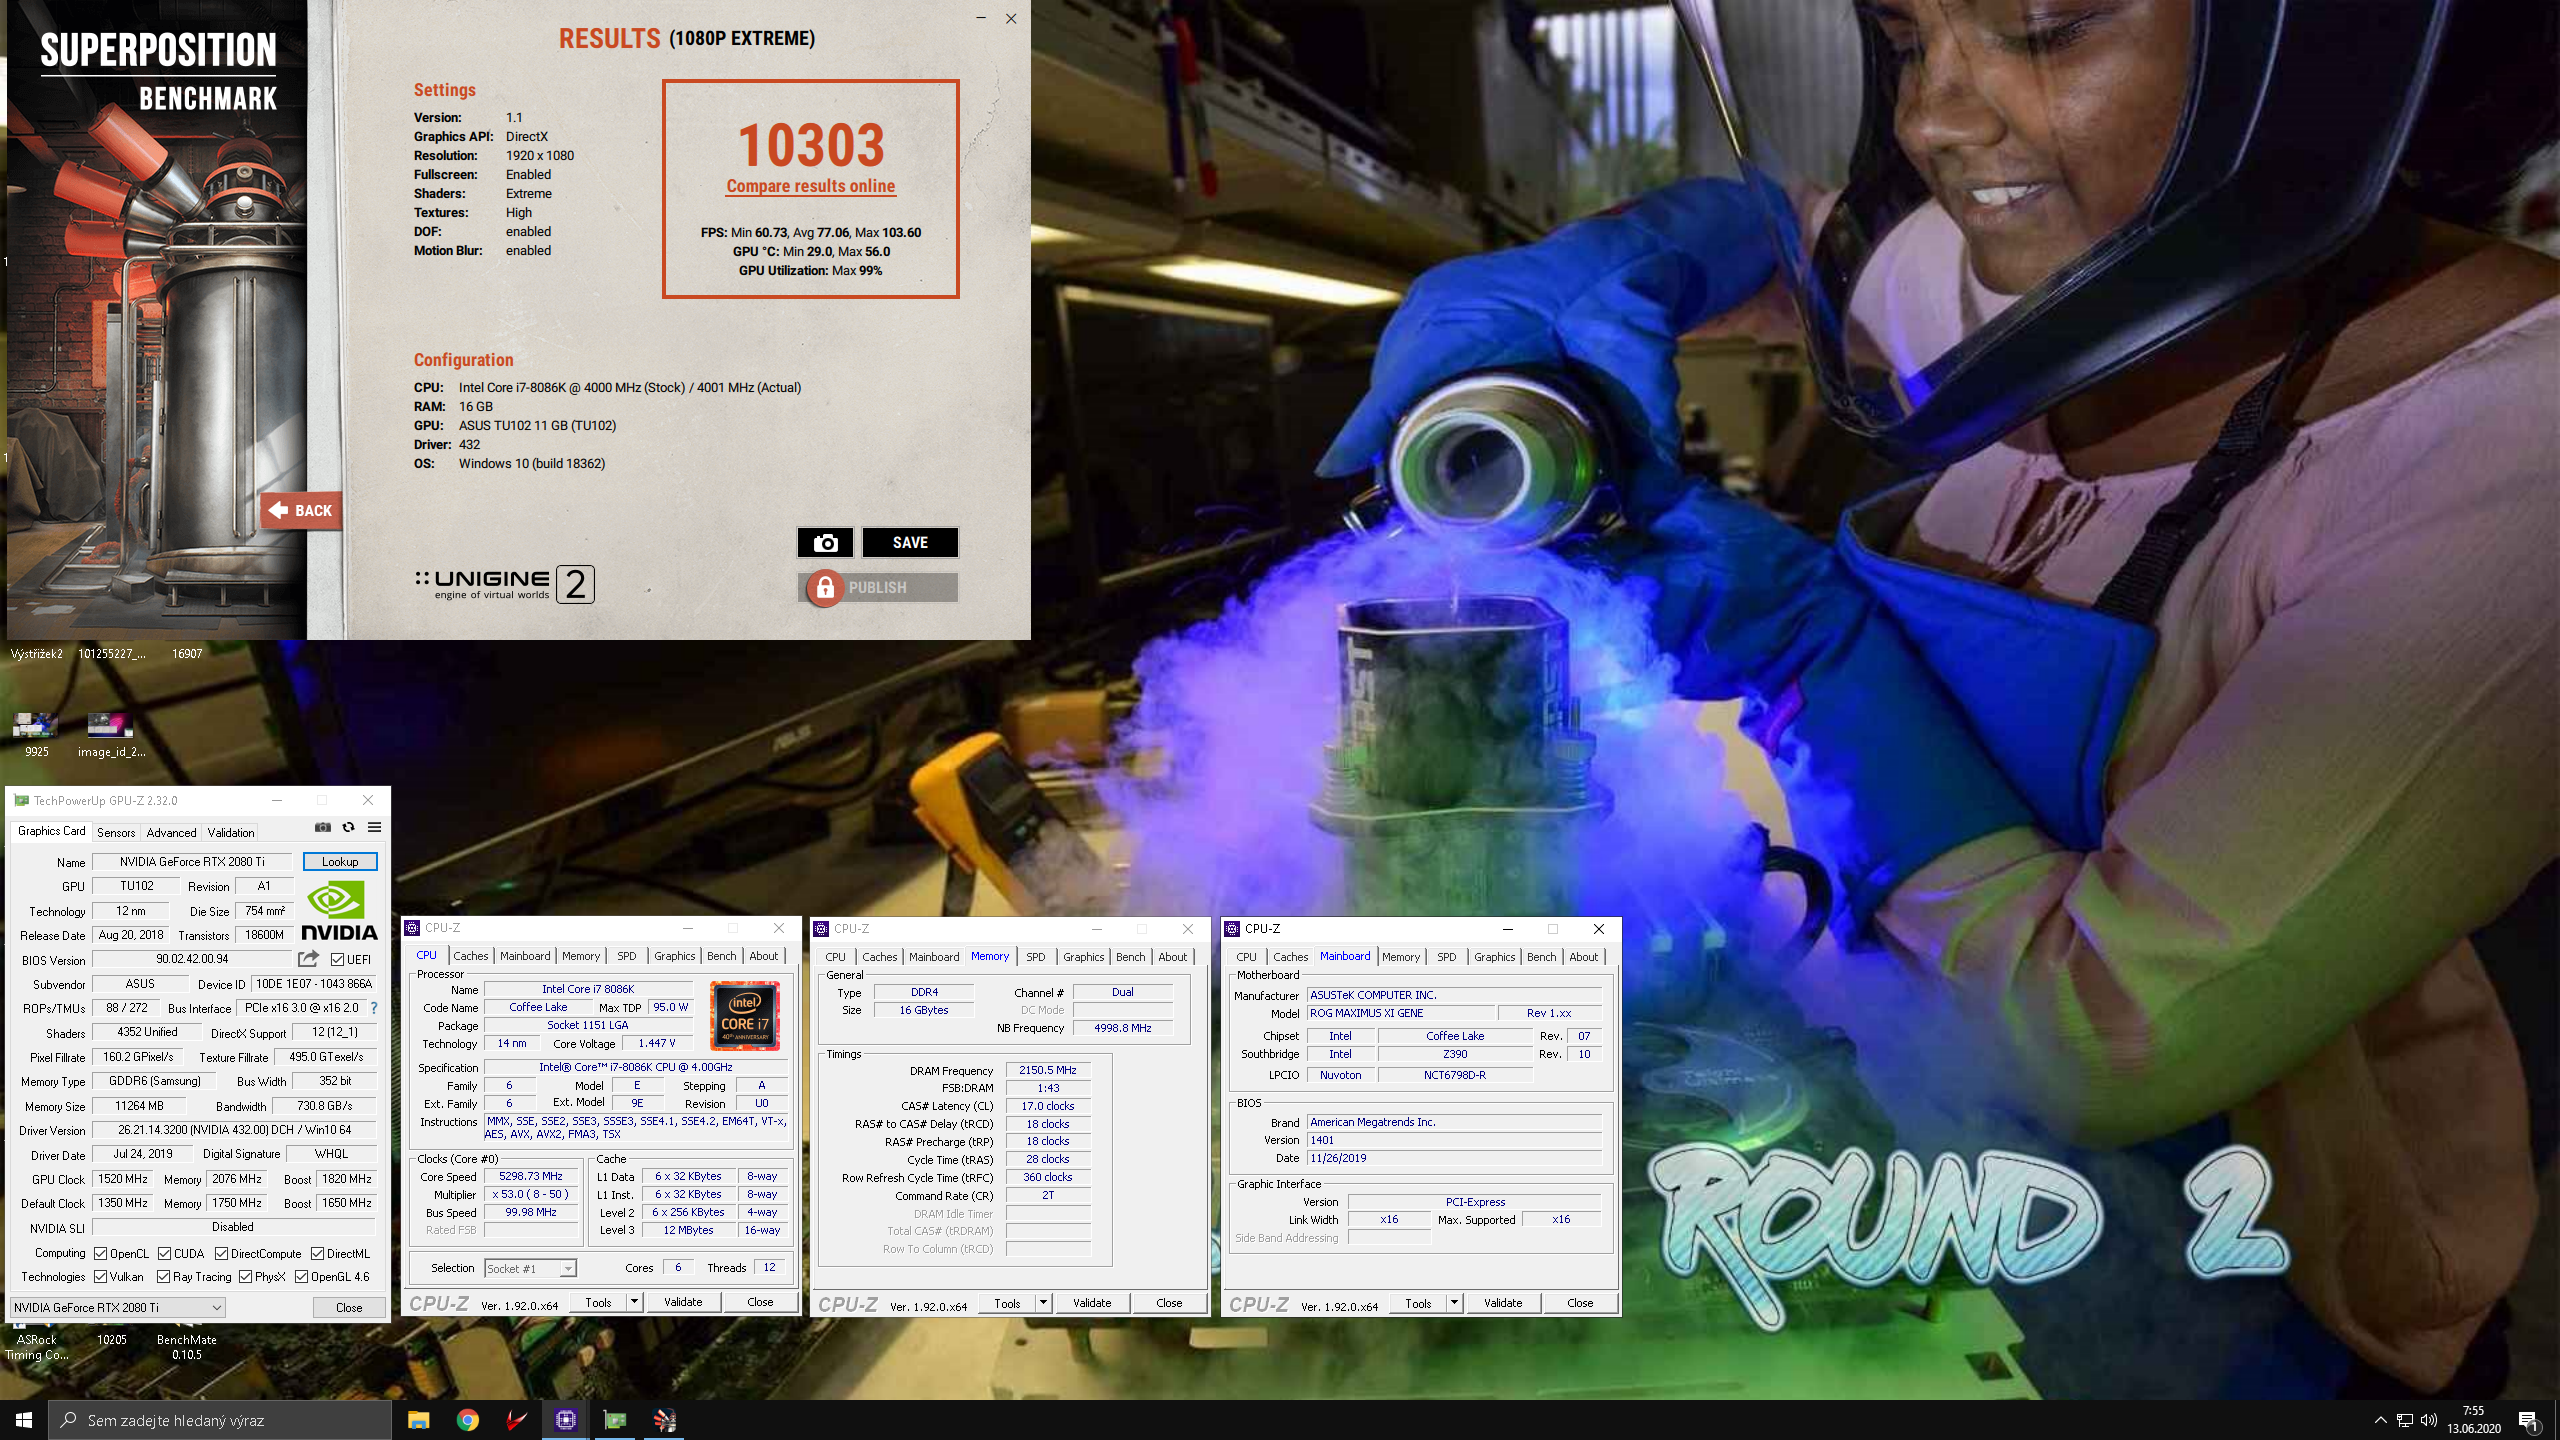Toggle the UEFI checkbox
This screenshot has height=1440, width=2560.
pyautogui.click(x=338, y=959)
